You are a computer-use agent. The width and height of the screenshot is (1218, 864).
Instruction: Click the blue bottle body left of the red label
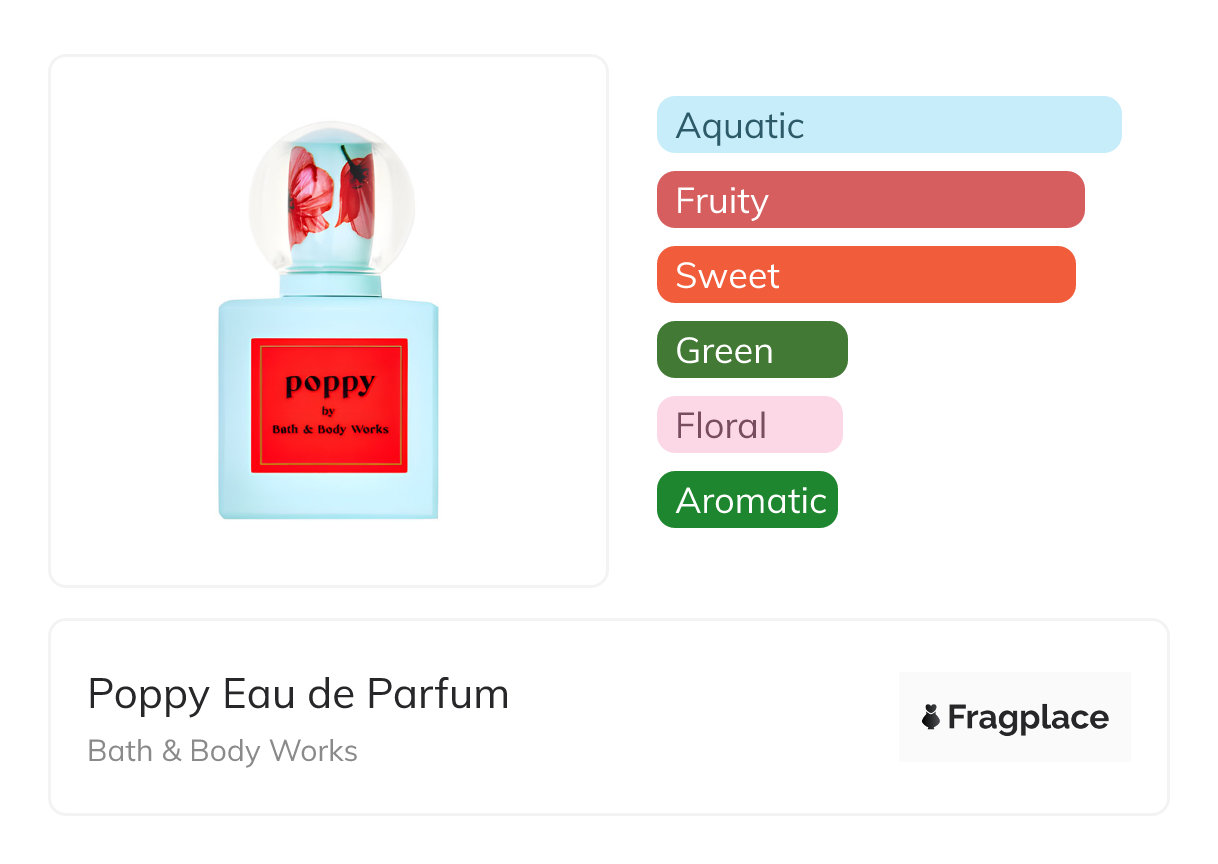pyautogui.click(x=234, y=410)
